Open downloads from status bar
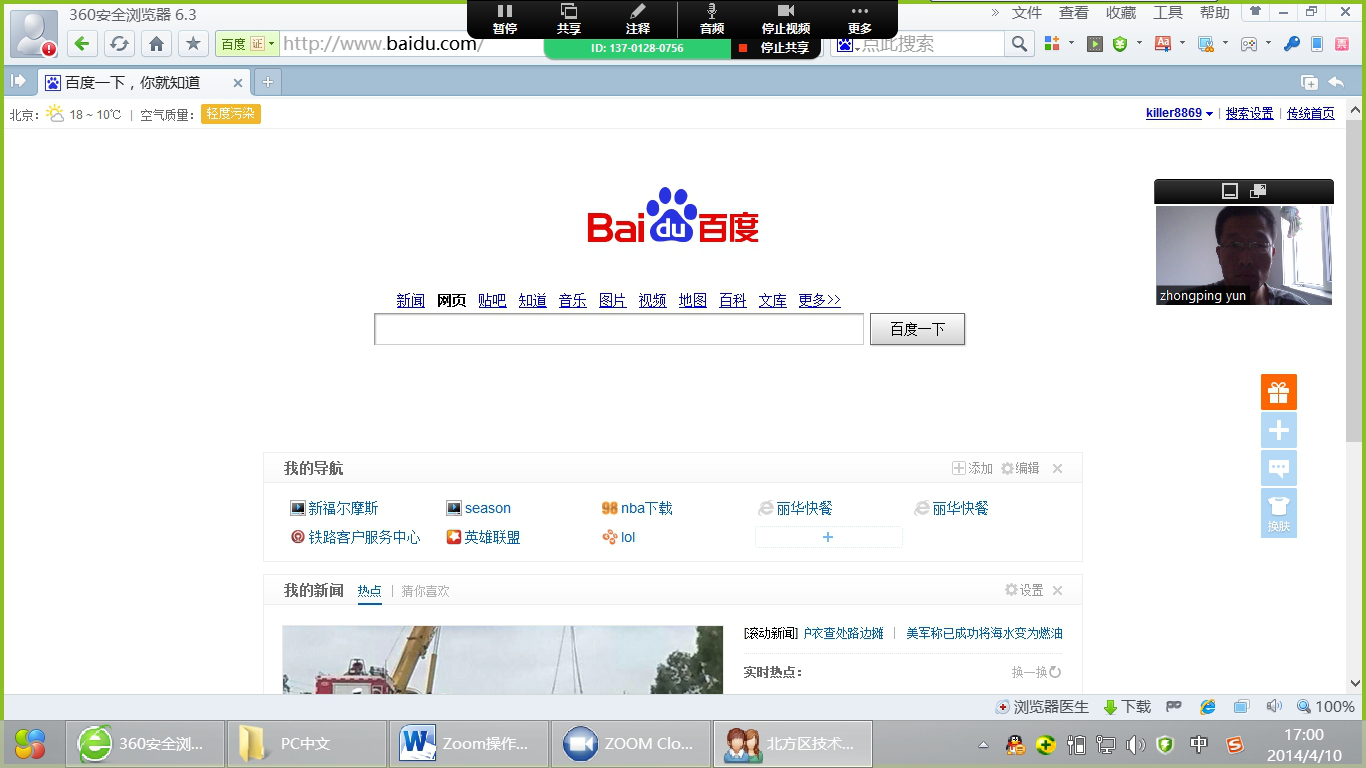 (x=1127, y=706)
